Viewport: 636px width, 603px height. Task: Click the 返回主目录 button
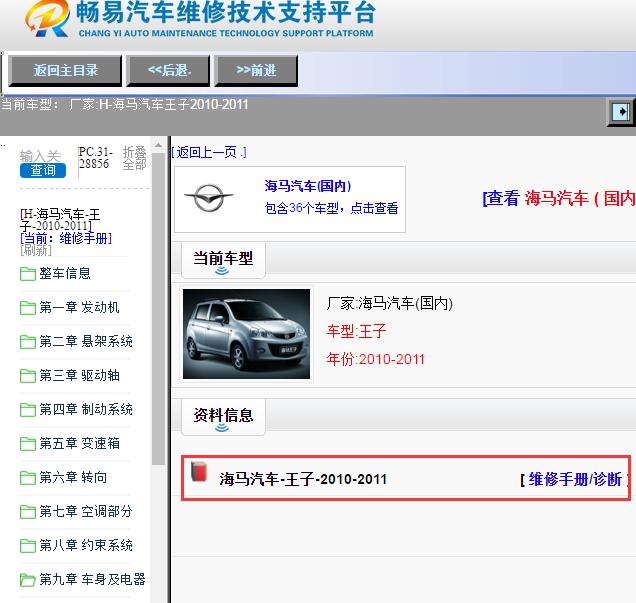coord(65,71)
